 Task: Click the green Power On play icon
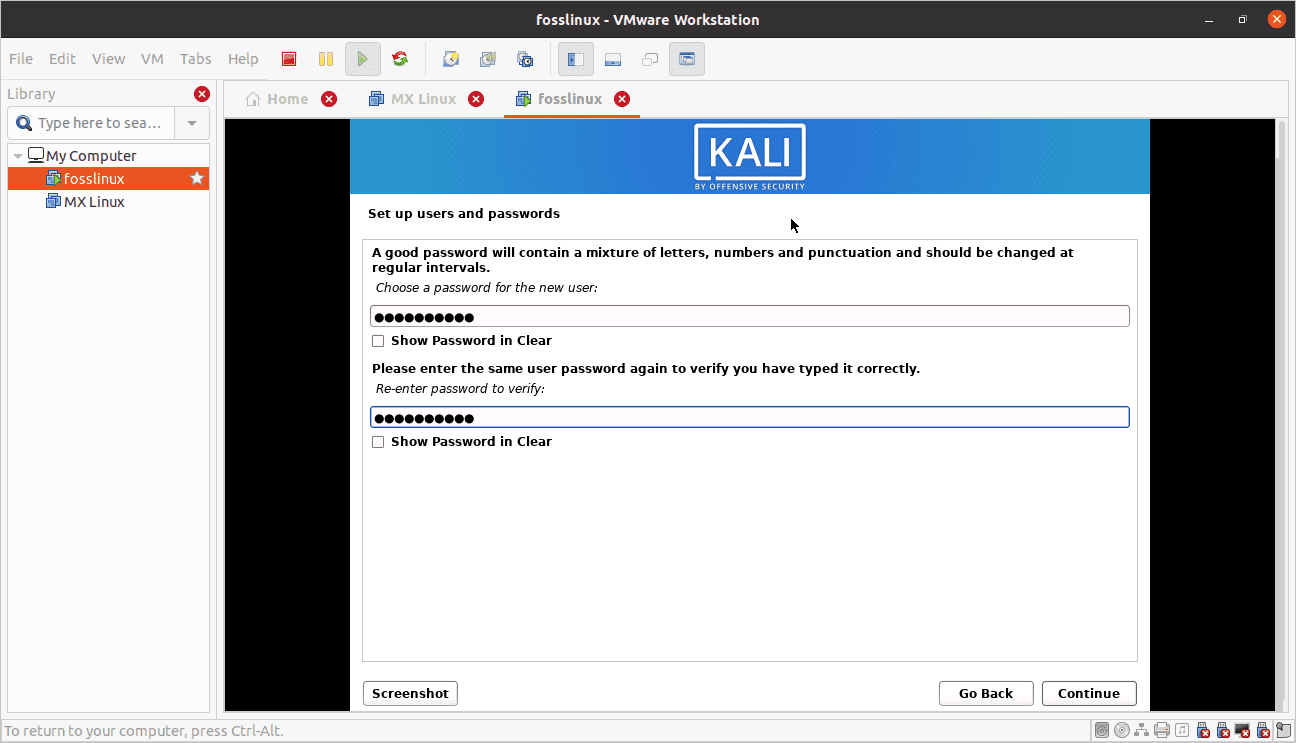point(363,59)
